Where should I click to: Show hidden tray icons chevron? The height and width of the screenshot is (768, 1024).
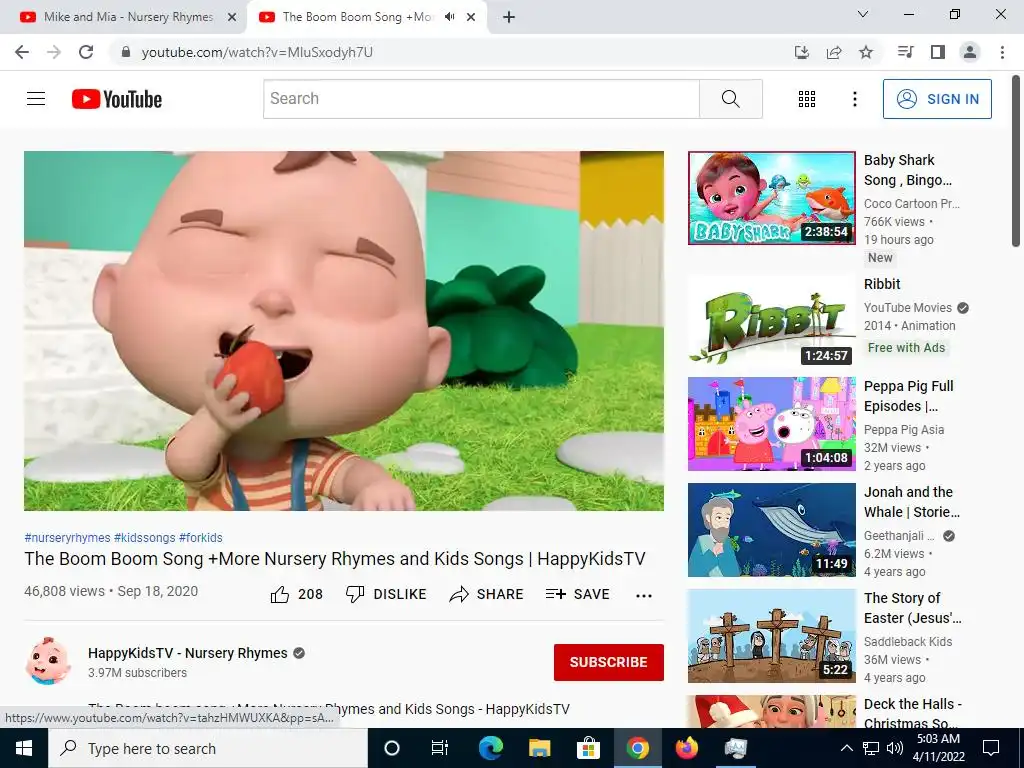click(x=846, y=748)
